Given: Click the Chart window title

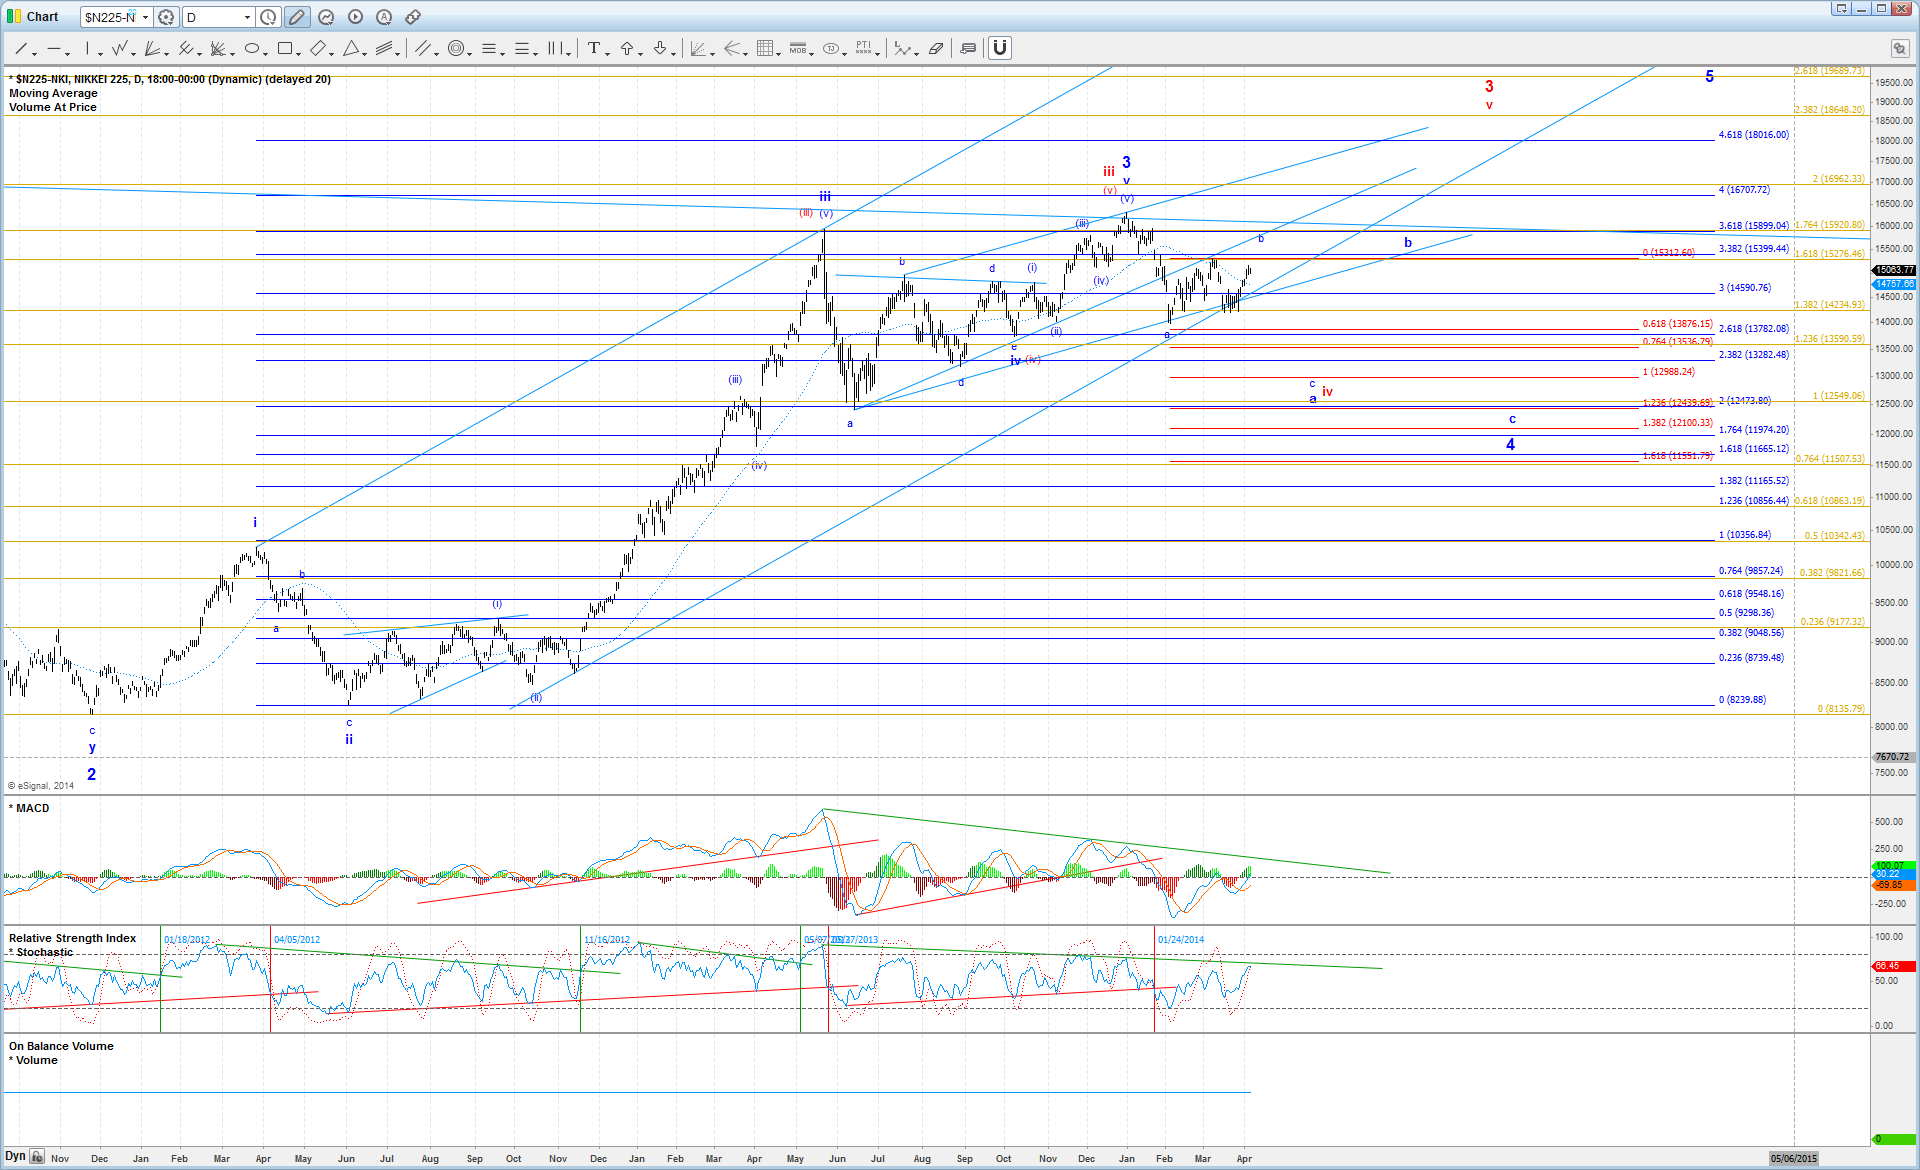Looking at the screenshot, I should pos(42,17).
